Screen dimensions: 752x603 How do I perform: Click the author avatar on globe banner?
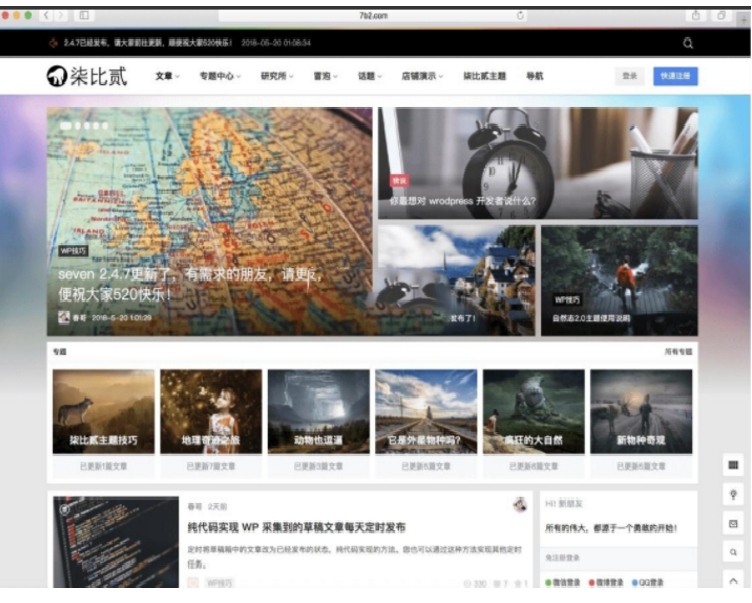(64, 317)
